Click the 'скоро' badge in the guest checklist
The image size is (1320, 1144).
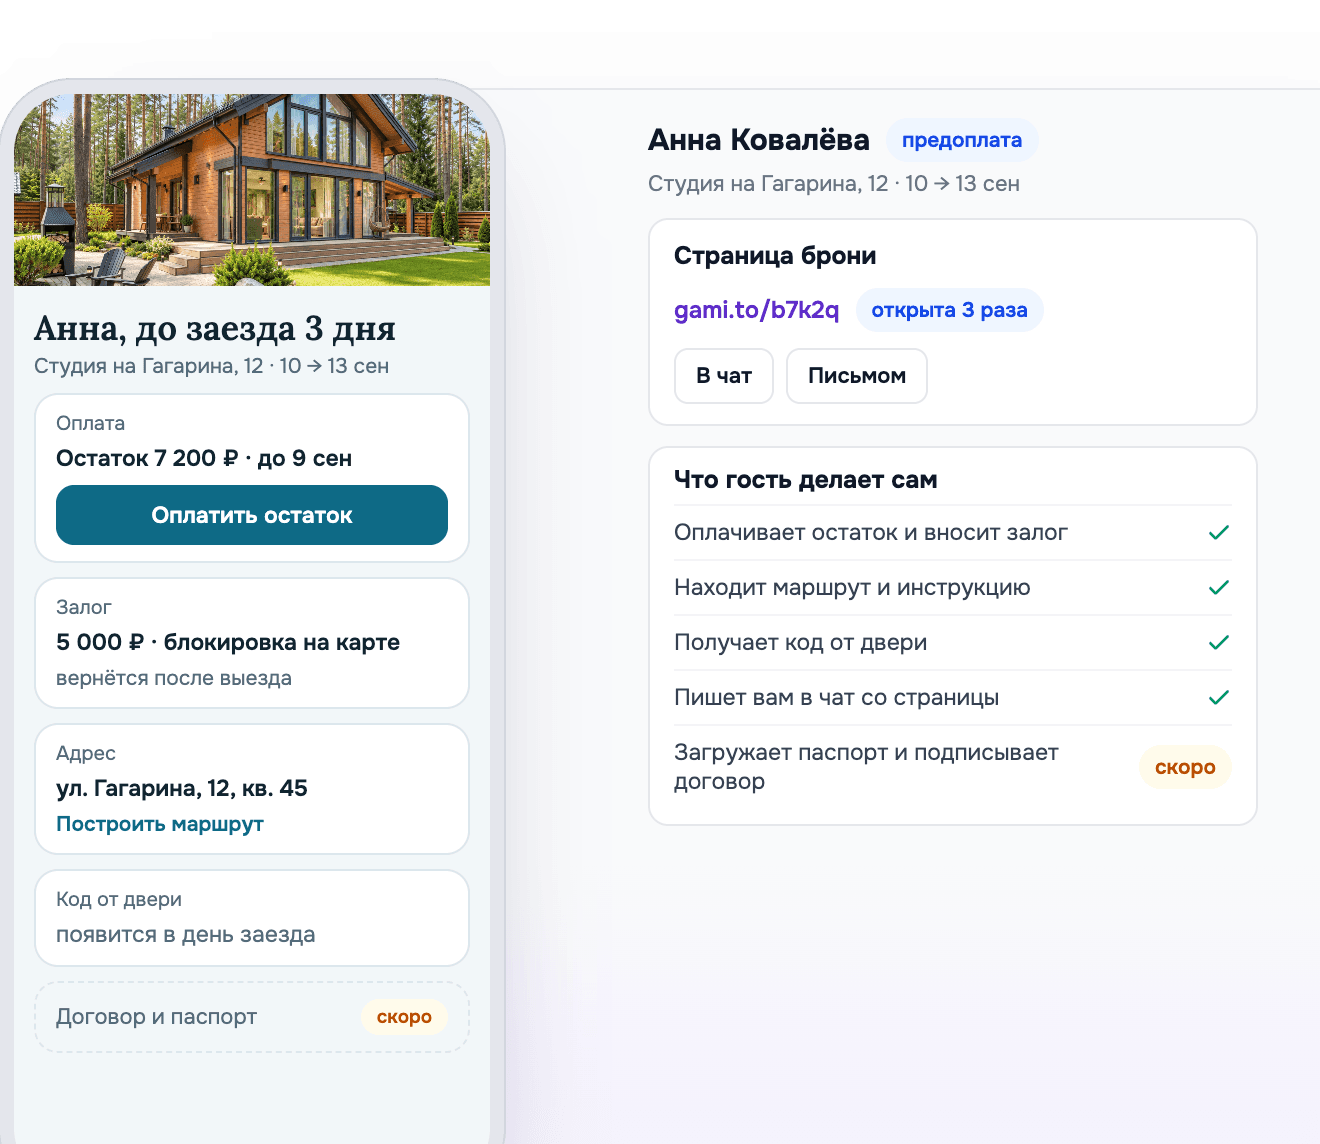coord(1185,767)
